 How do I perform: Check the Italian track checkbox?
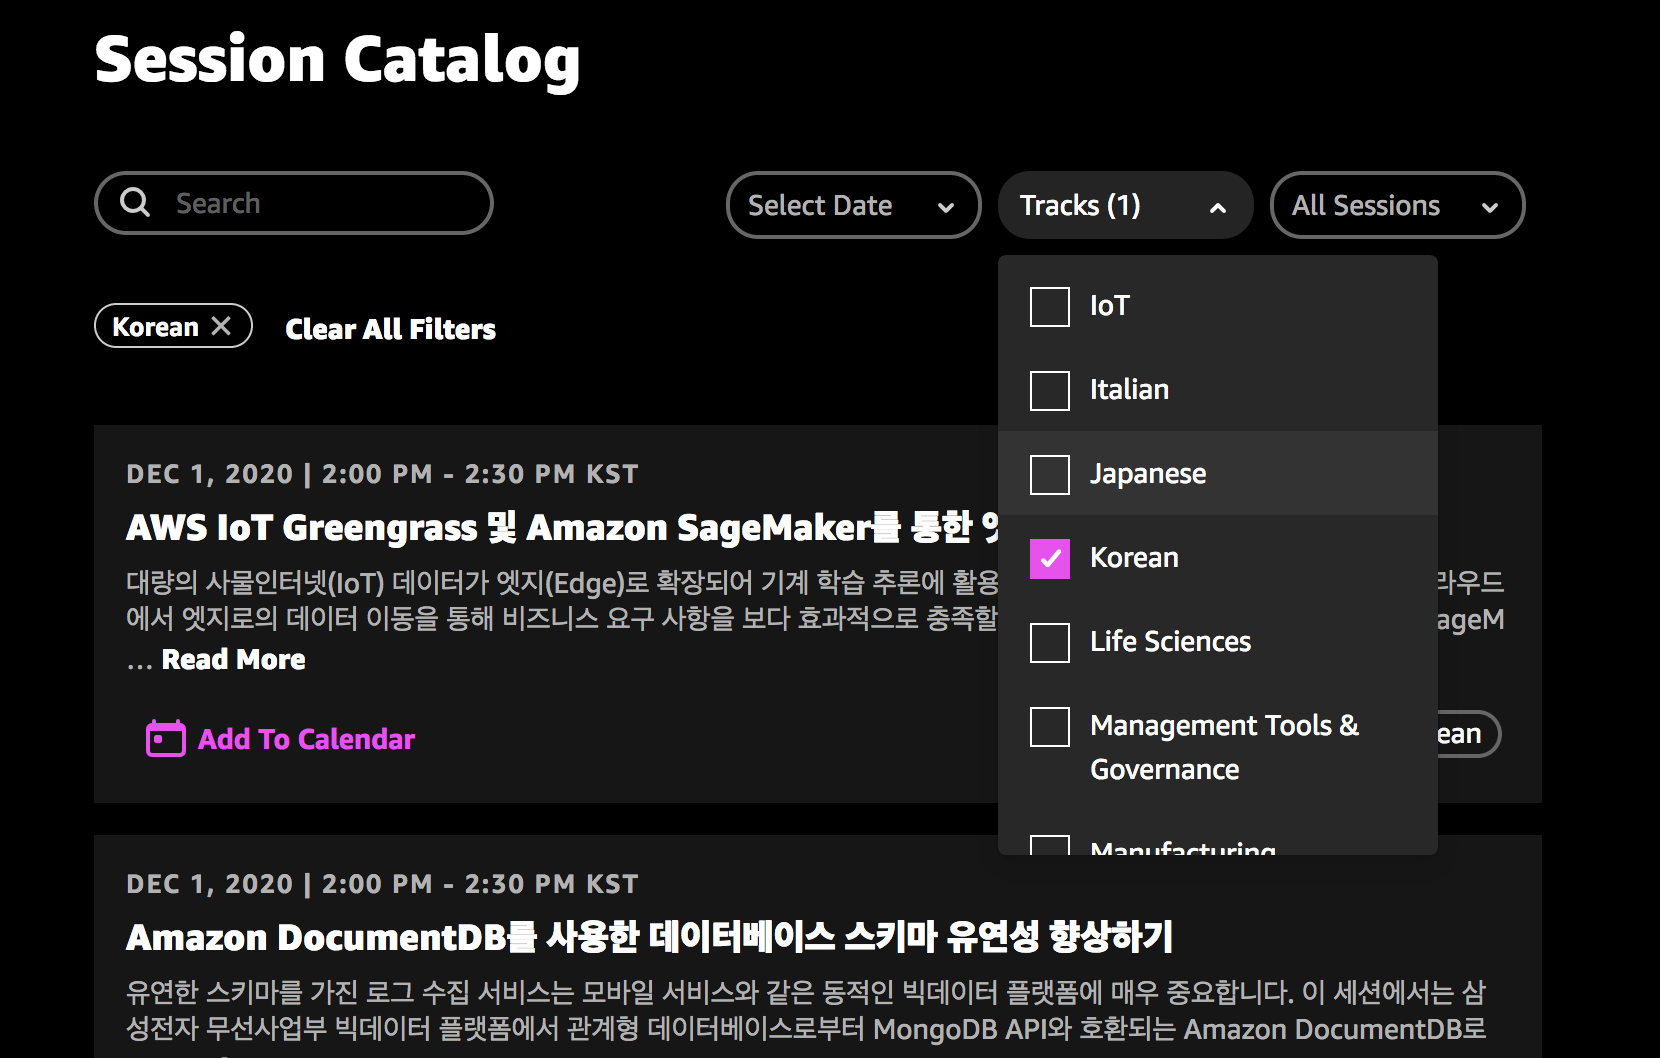pyautogui.click(x=1050, y=390)
